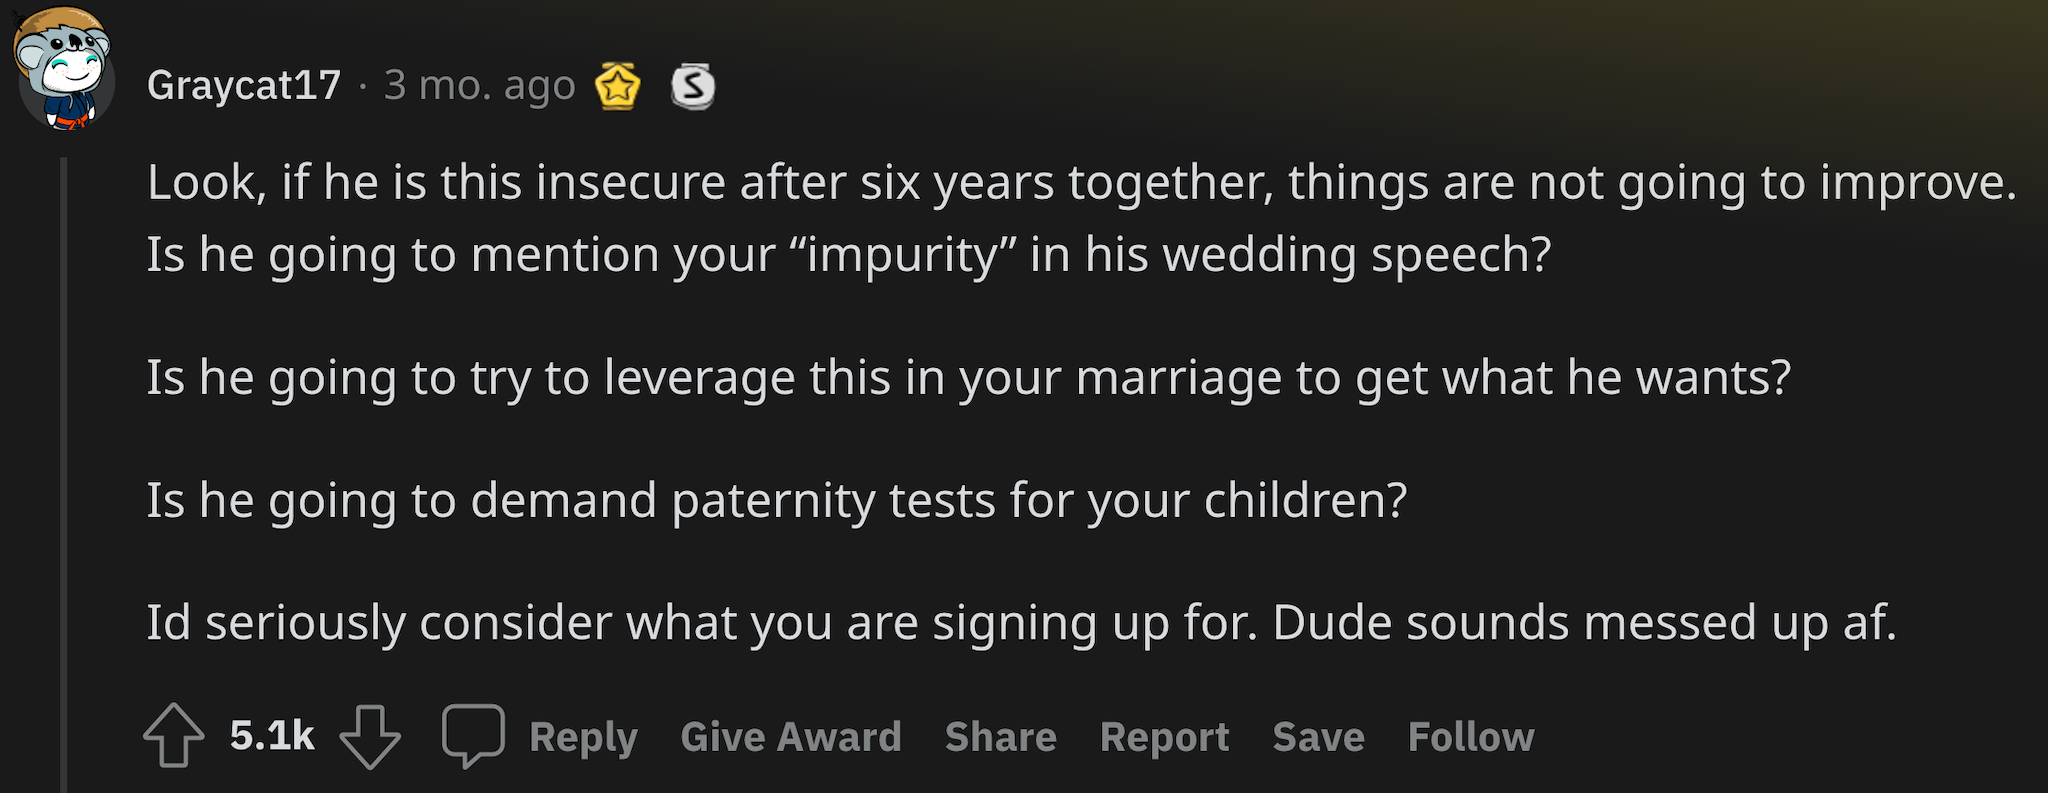This screenshot has width=2048, height=793.
Task: Click the speech bubble reply icon
Action: tap(473, 736)
